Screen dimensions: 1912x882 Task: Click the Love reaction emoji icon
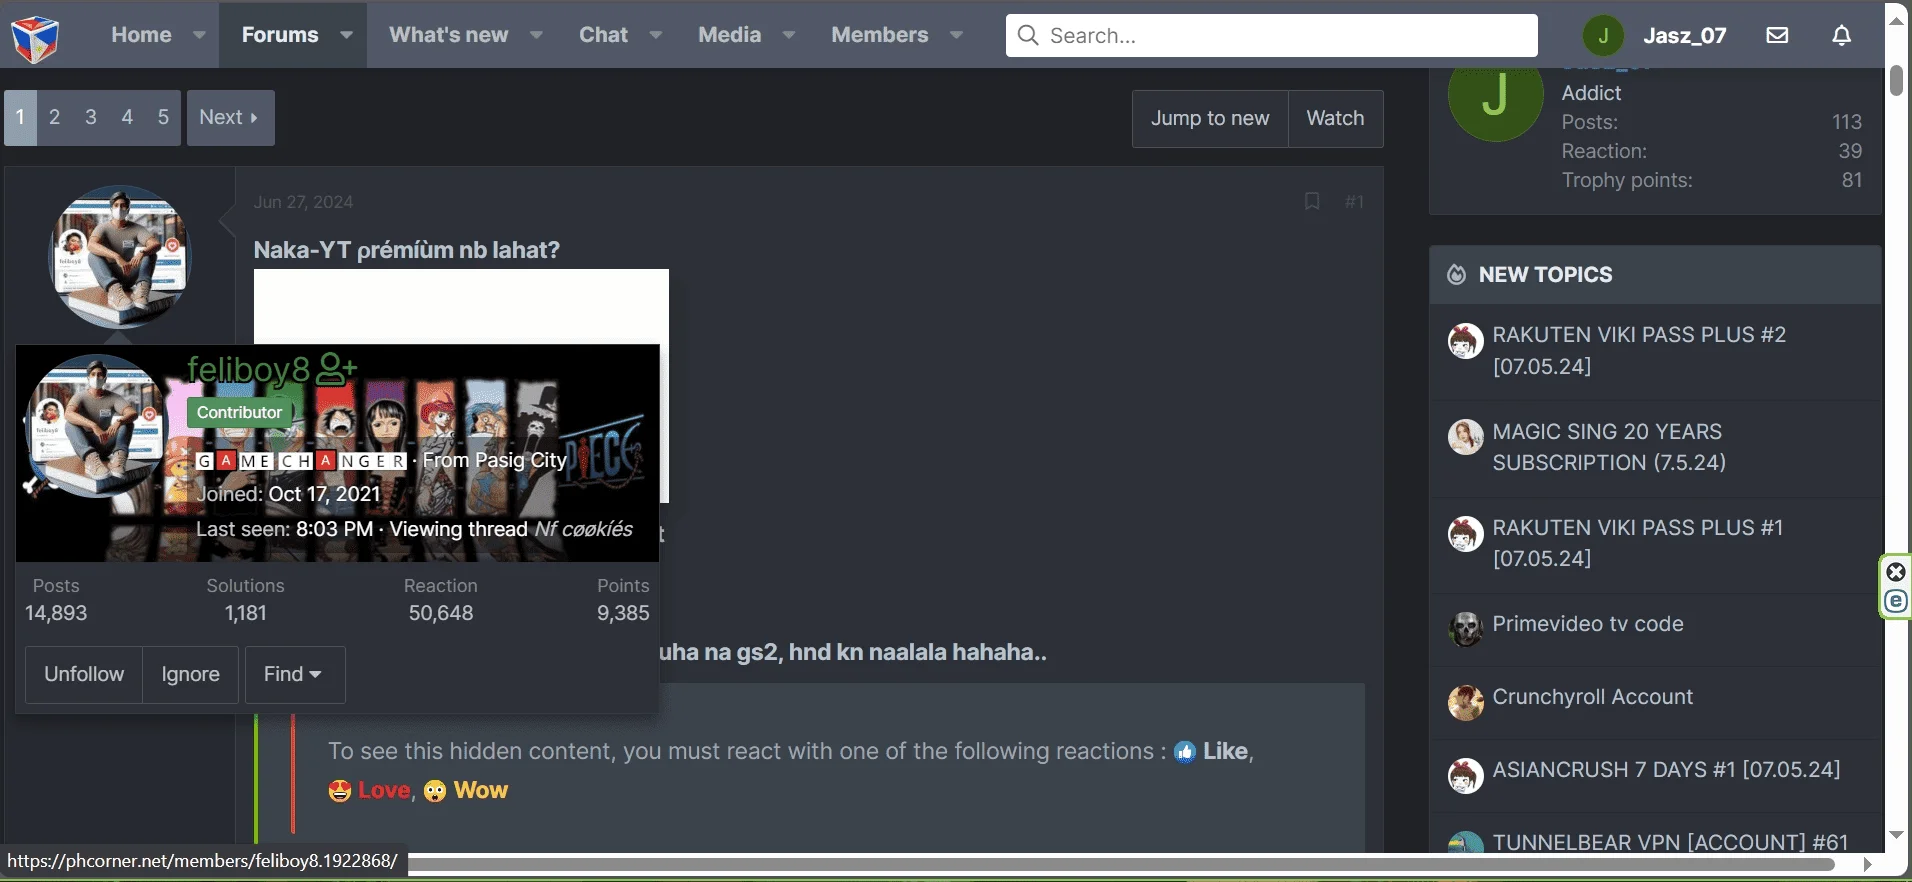[340, 791]
